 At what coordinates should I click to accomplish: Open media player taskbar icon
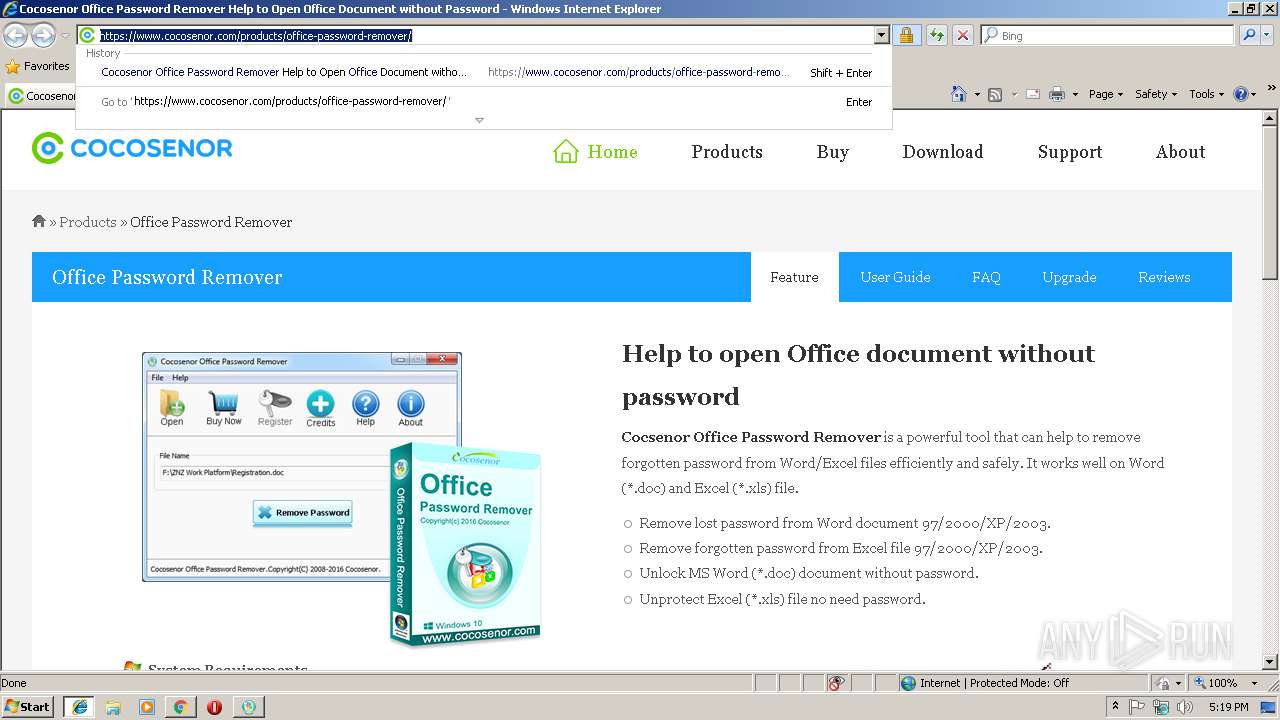147,707
